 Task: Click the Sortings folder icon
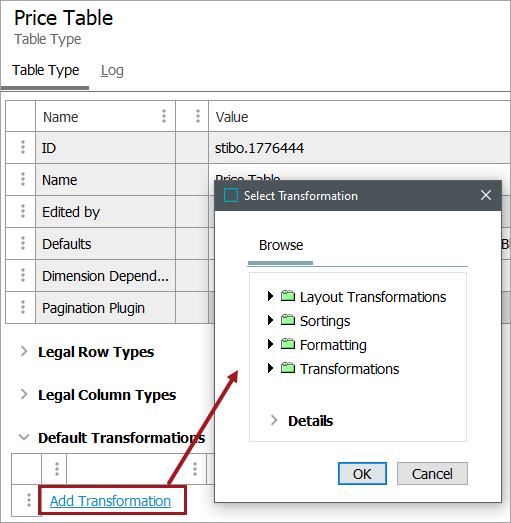(288, 320)
